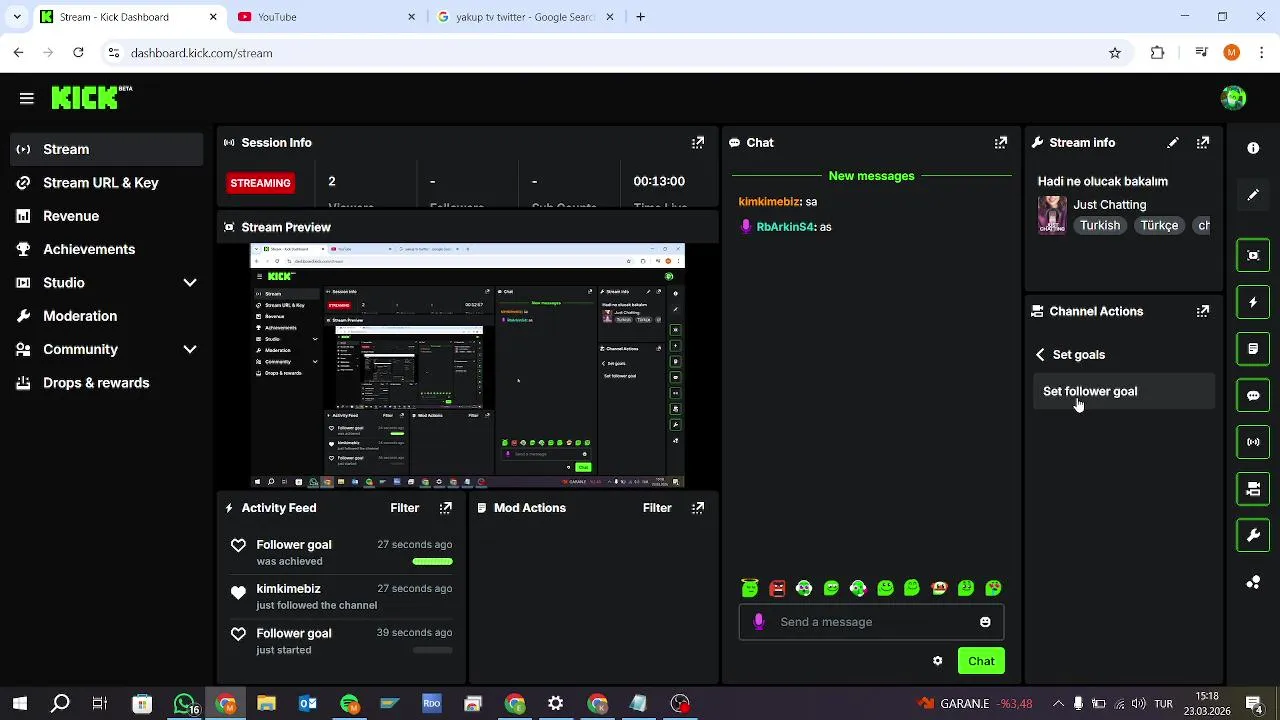The height and width of the screenshot is (720, 1280).
Task: Click the New messages divider label
Action: [871, 176]
